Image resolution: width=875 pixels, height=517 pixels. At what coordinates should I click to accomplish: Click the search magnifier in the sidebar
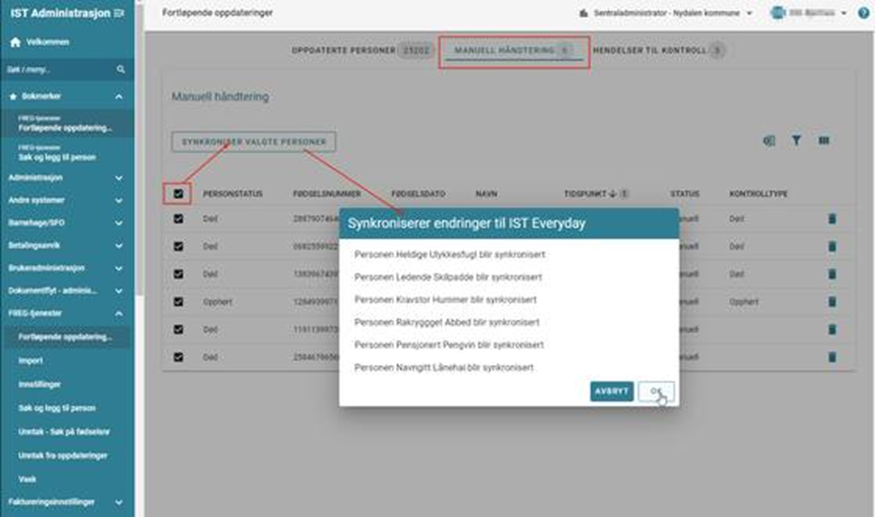pyautogui.click(x=121, y=70)
